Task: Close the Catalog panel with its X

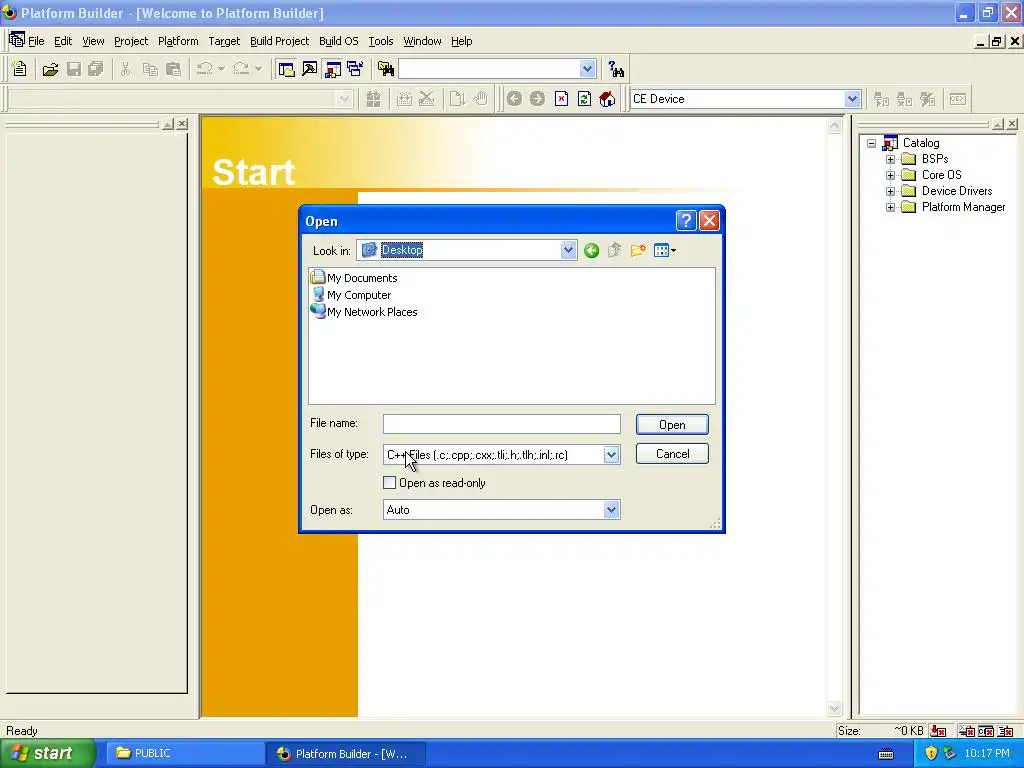Action: (x=1012, y=123)
